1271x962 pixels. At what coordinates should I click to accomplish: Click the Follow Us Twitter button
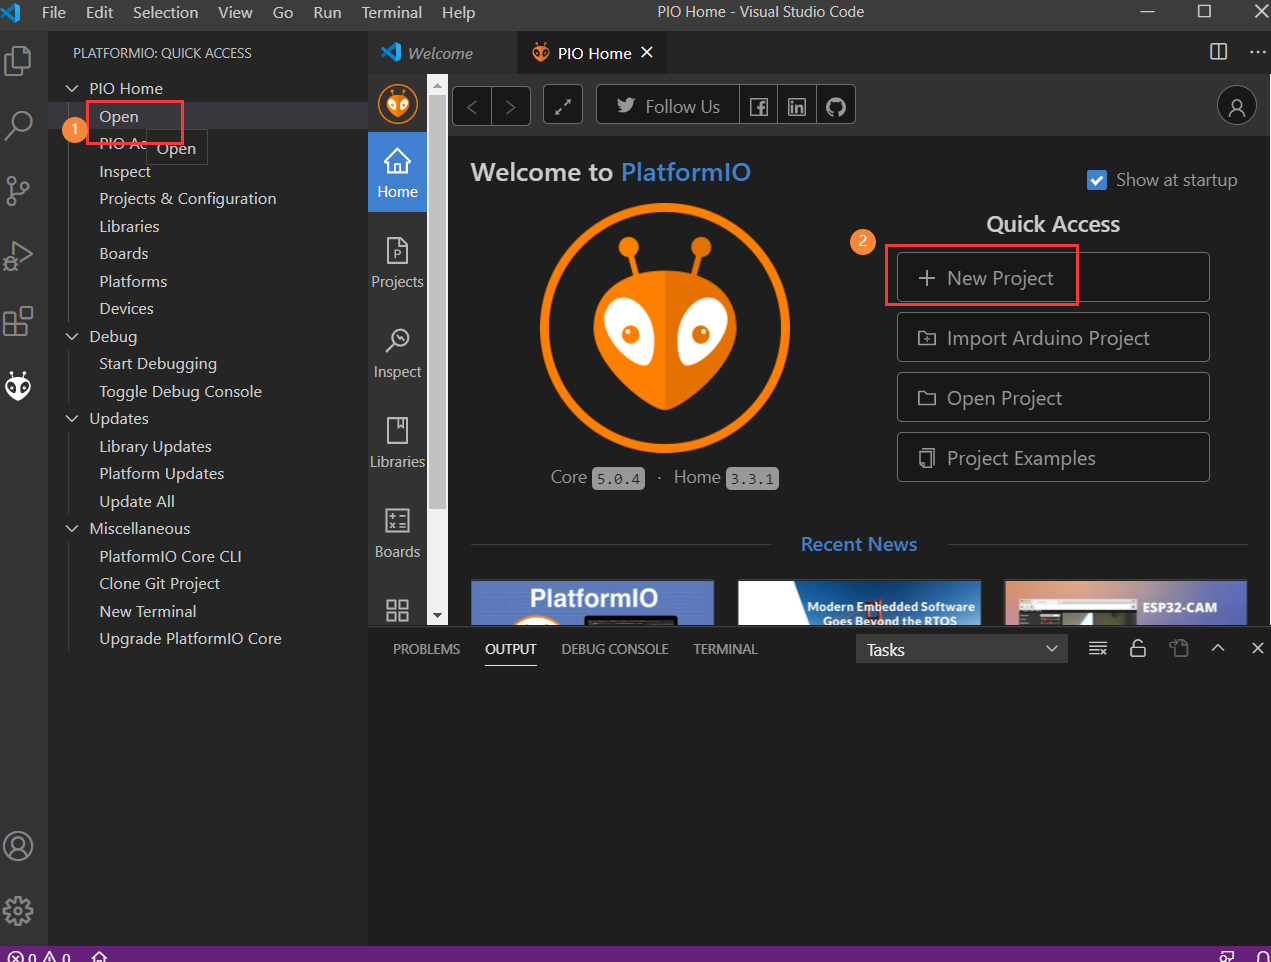pyautogui.click(x=668, y=106)
